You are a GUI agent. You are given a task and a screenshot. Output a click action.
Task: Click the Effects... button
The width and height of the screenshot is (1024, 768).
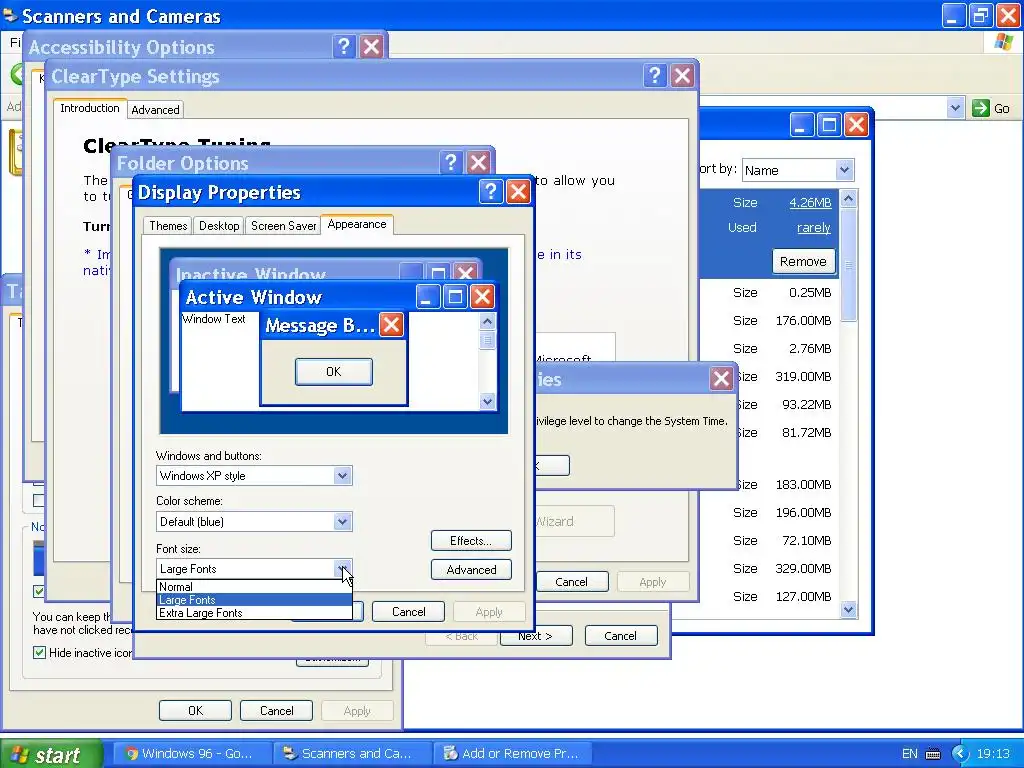[x=471, y=541]
